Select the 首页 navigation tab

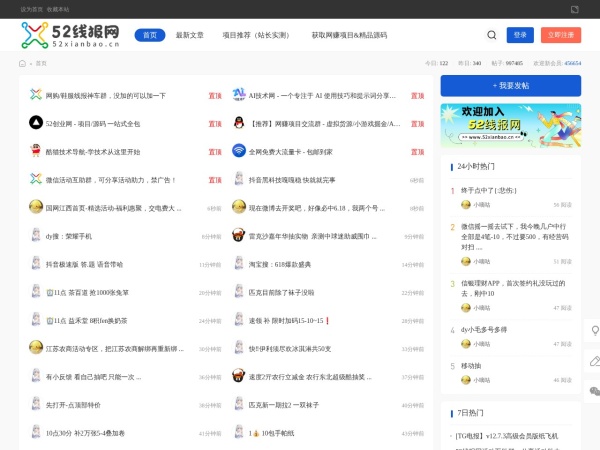coord(150,35)
